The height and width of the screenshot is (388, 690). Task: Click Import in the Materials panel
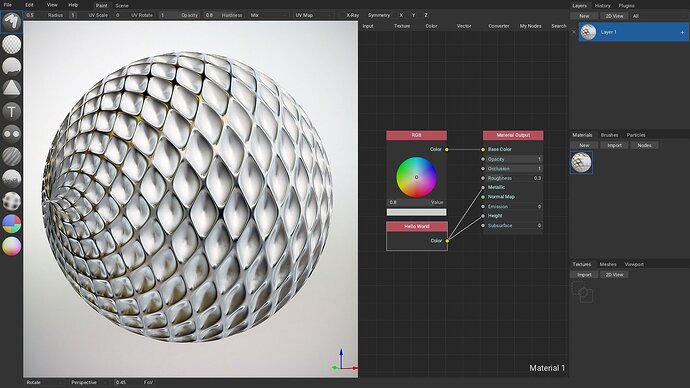coord(614,145)
